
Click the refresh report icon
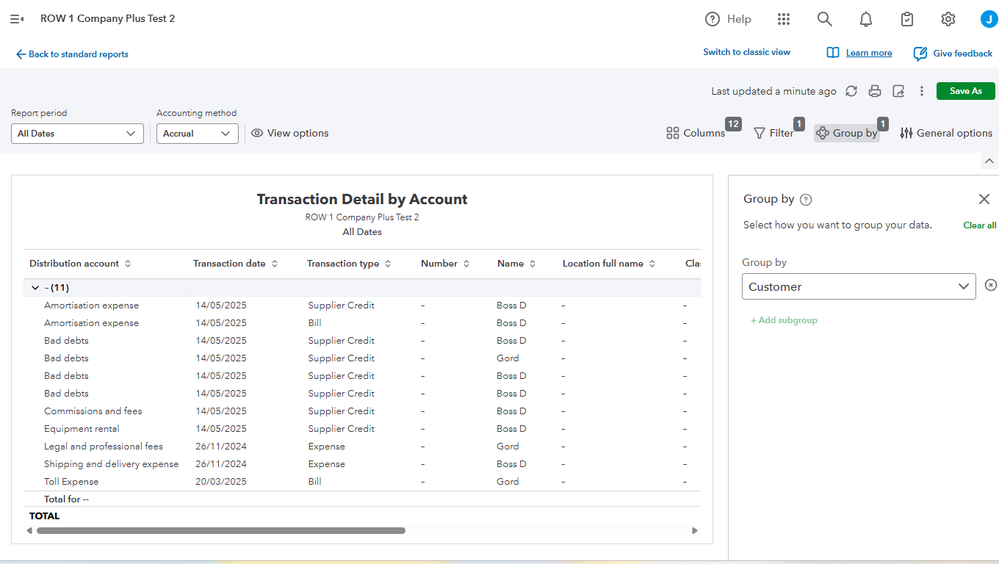click(x=851, y=91)
